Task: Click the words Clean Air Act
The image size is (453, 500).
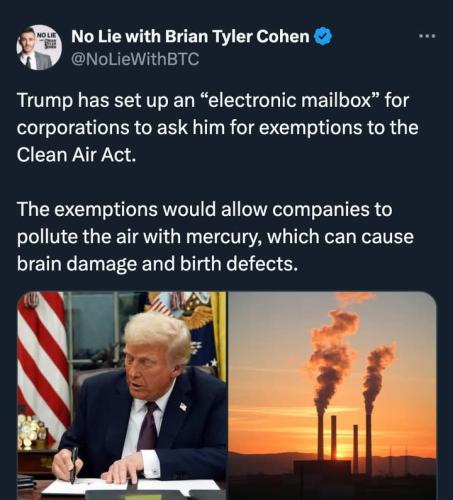Action: click(76, 155)
